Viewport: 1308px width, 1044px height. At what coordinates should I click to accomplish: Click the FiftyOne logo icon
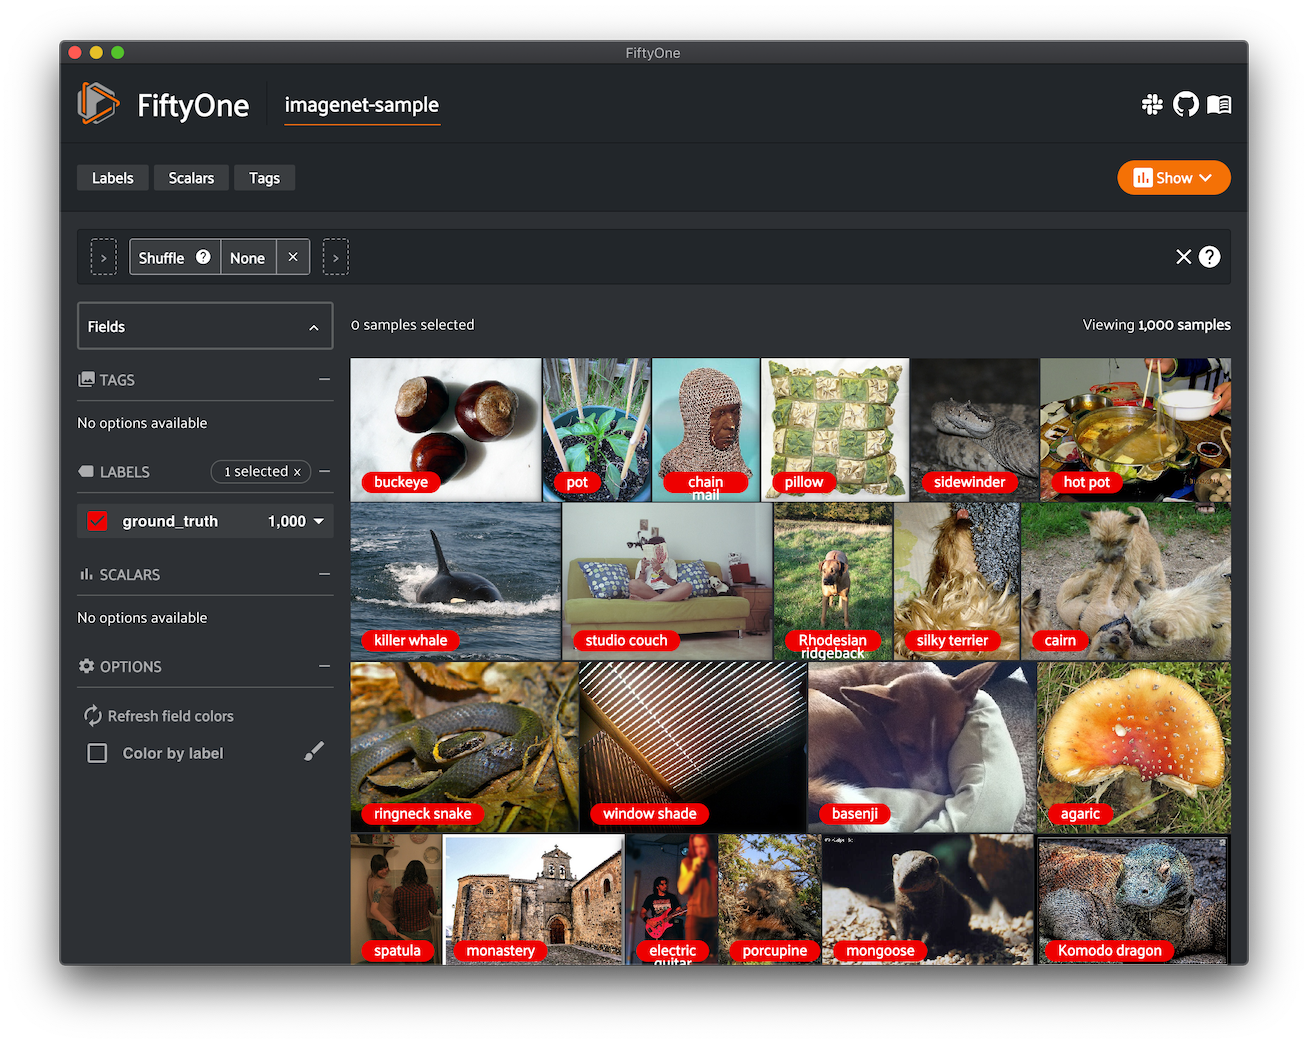click(x=98, y=104)
